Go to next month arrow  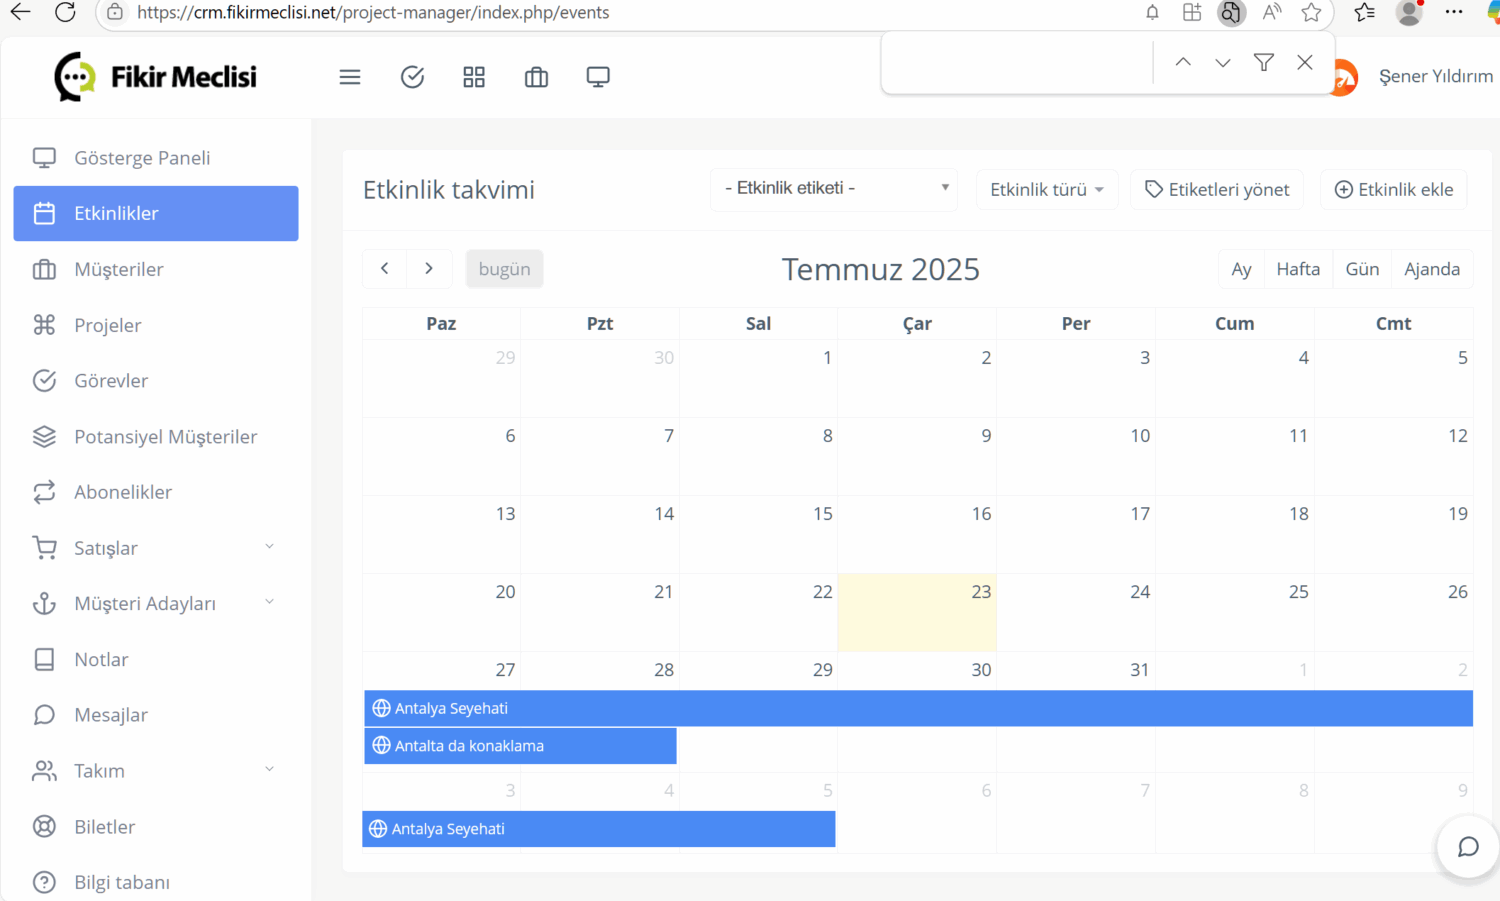point(429,268)
